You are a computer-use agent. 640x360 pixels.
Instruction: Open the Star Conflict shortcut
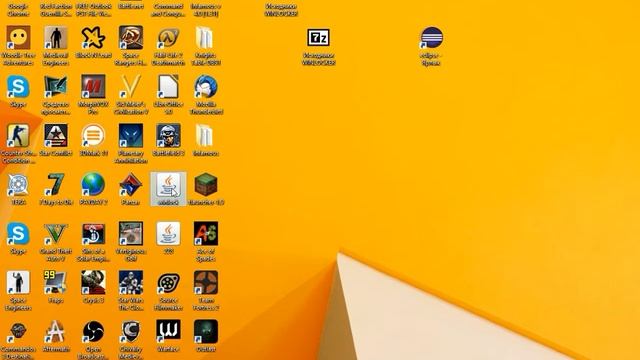click(56, 136)
